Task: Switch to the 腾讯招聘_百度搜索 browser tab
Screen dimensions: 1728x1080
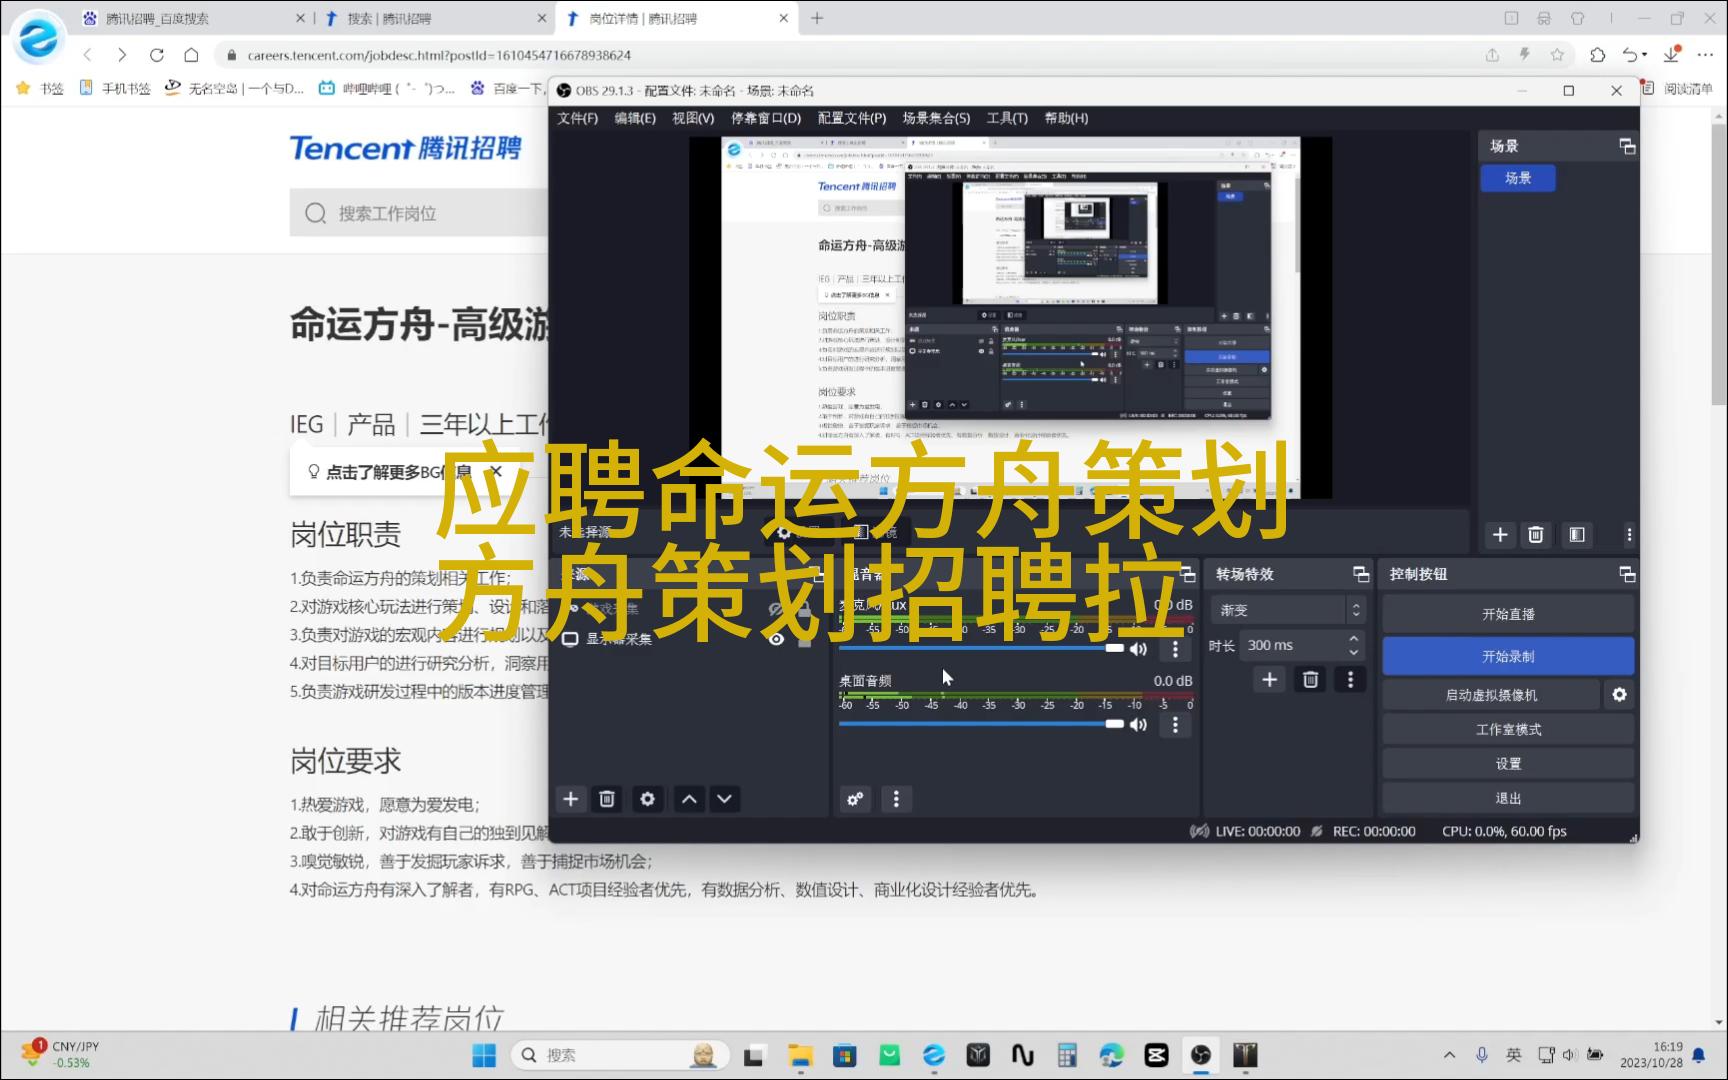Action: point(190,18)
